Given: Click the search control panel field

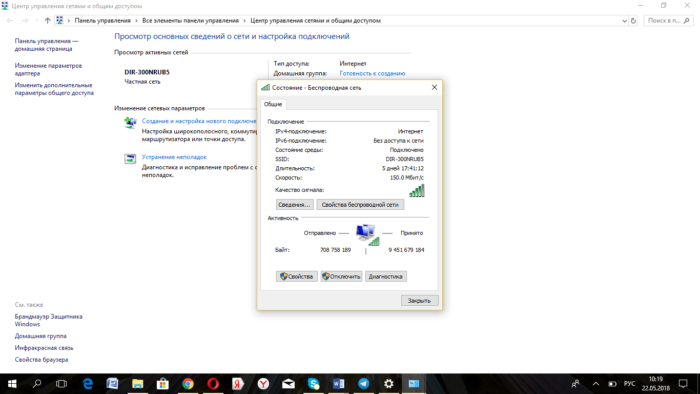Looking at the screenshot, I should tap(668, 21).
